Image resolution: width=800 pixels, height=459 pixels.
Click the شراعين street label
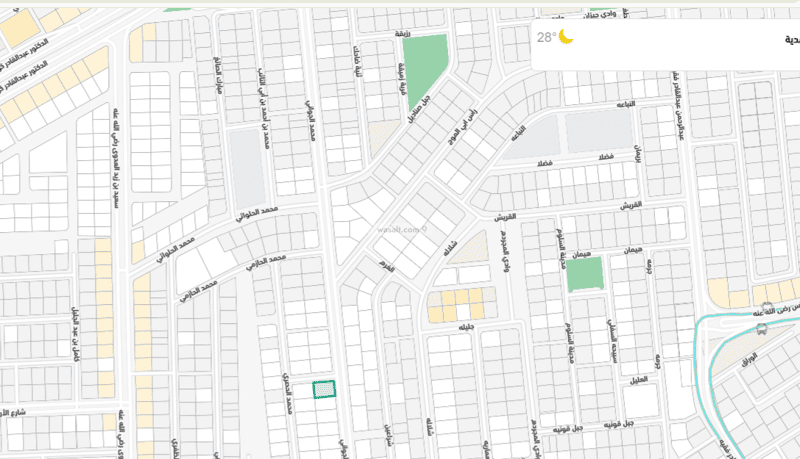tap(389, 435)
